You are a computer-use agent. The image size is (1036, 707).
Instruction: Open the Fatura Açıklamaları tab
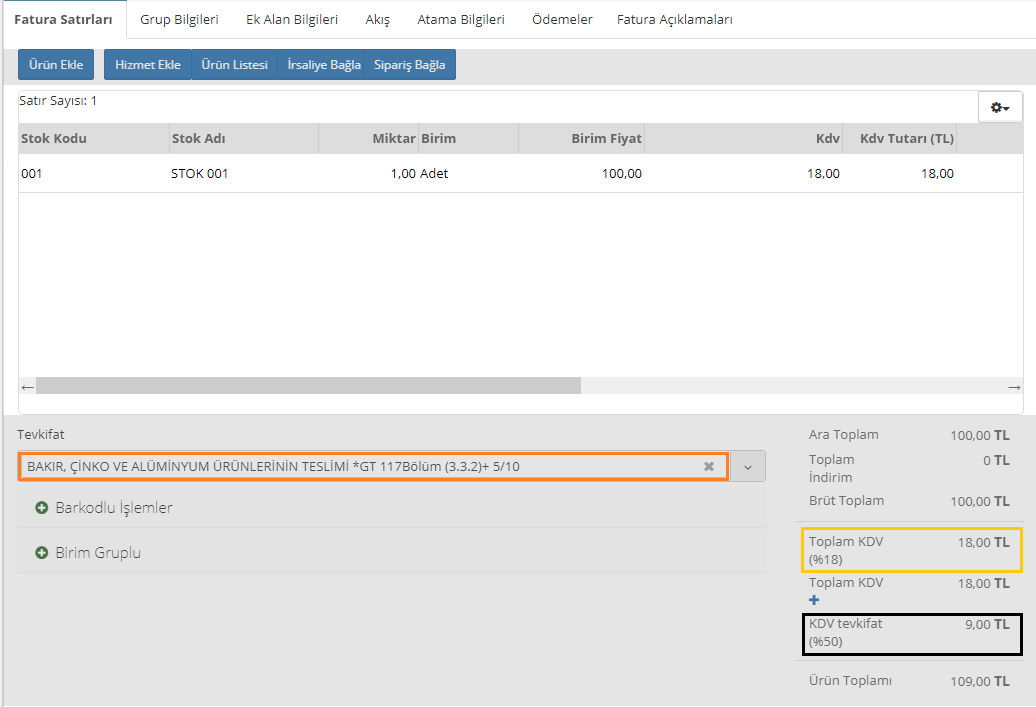[x=675, y=19]
